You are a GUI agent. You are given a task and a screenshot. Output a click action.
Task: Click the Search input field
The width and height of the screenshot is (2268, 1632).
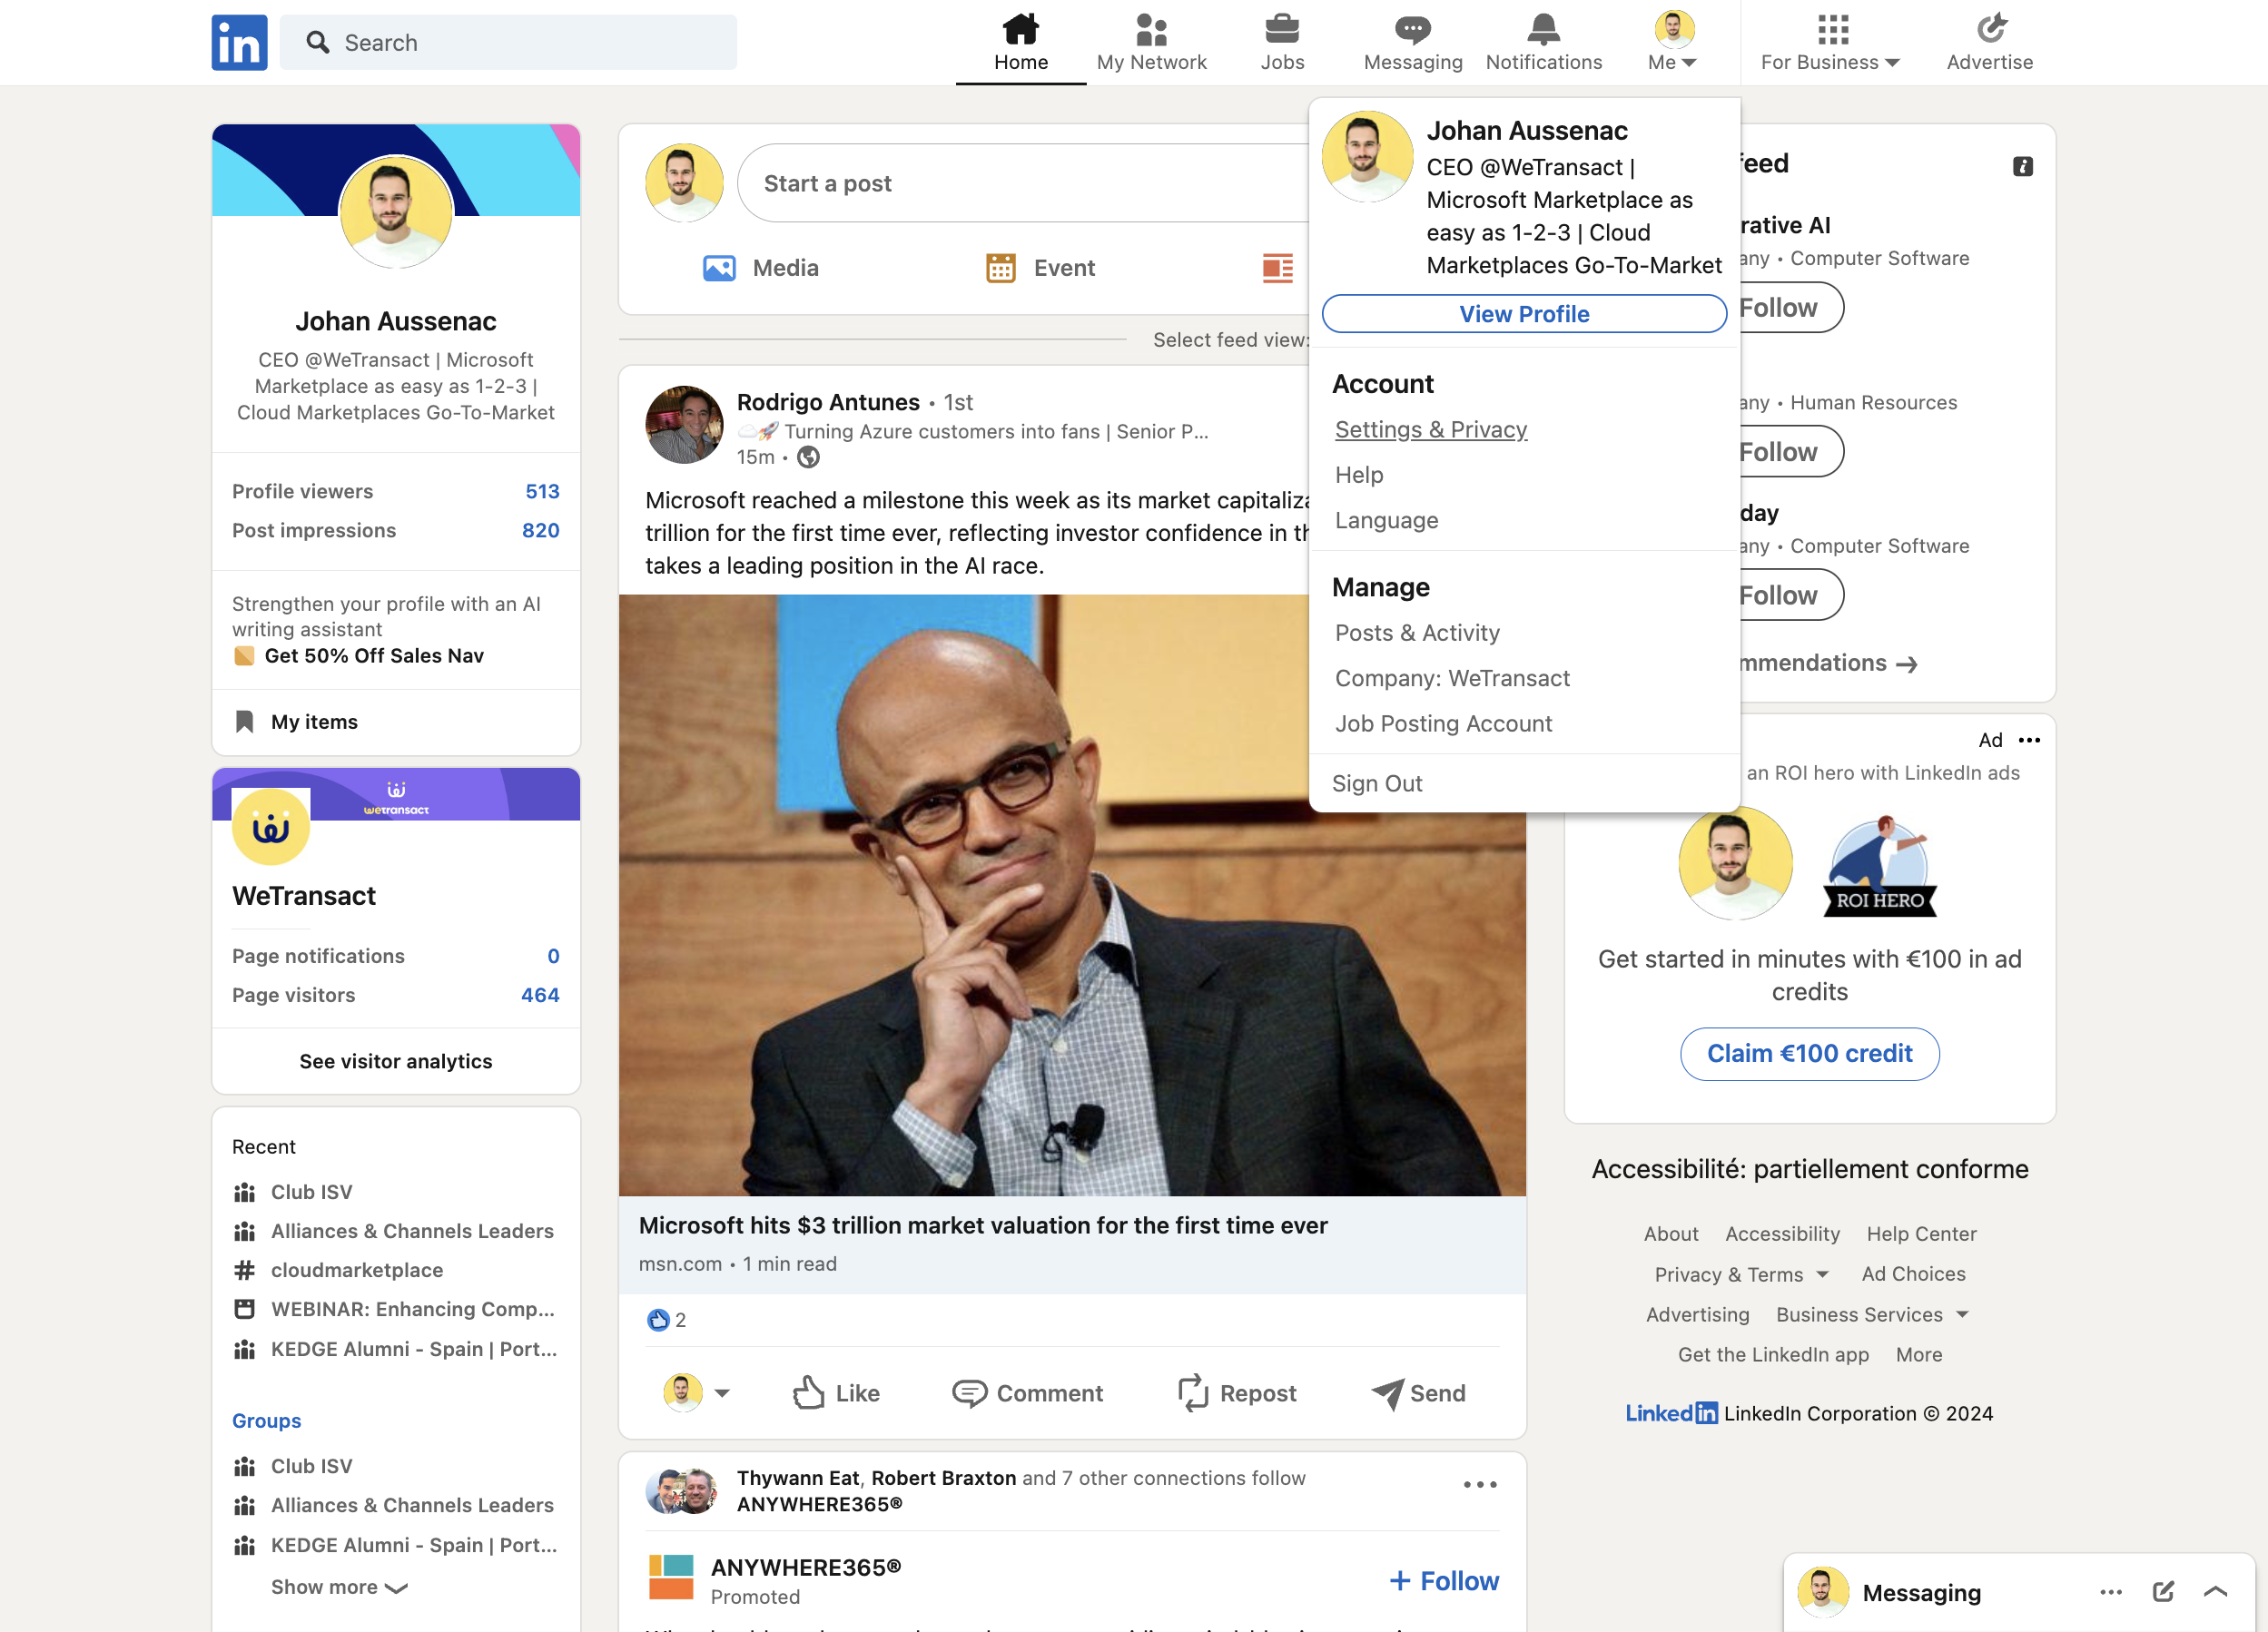point(508,43)
